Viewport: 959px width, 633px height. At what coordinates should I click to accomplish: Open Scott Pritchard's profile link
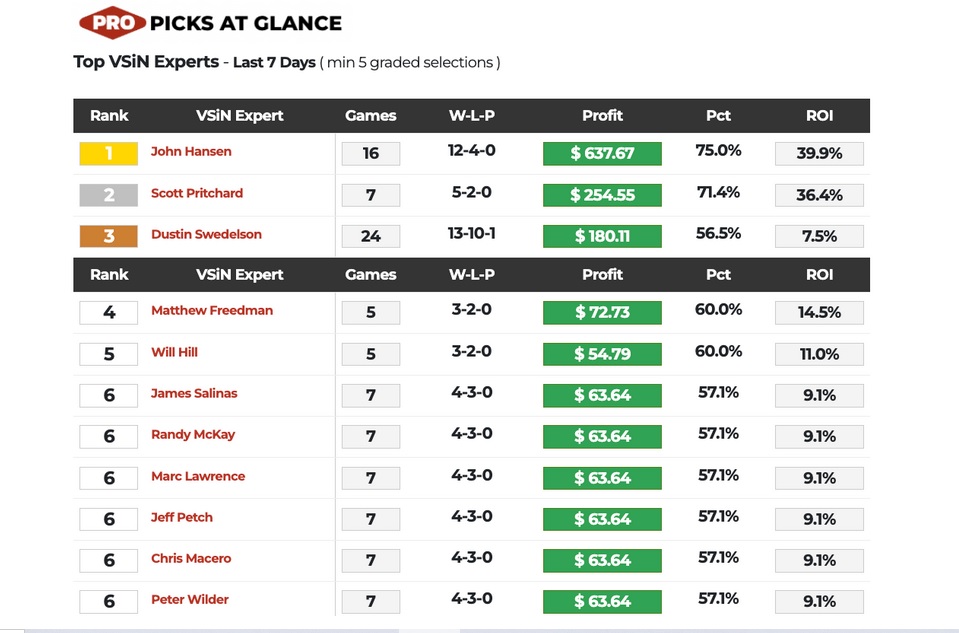point(197,193)
